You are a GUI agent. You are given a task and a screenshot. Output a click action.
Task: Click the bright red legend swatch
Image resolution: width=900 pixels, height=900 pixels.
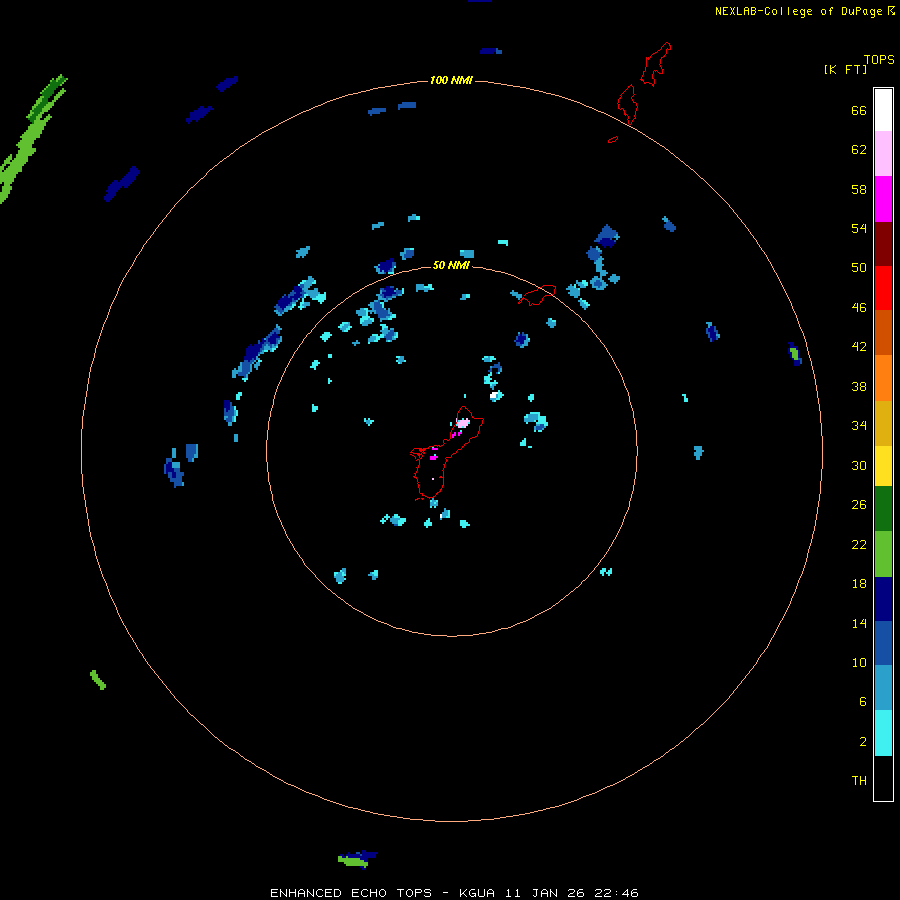[x=883, y=288]
